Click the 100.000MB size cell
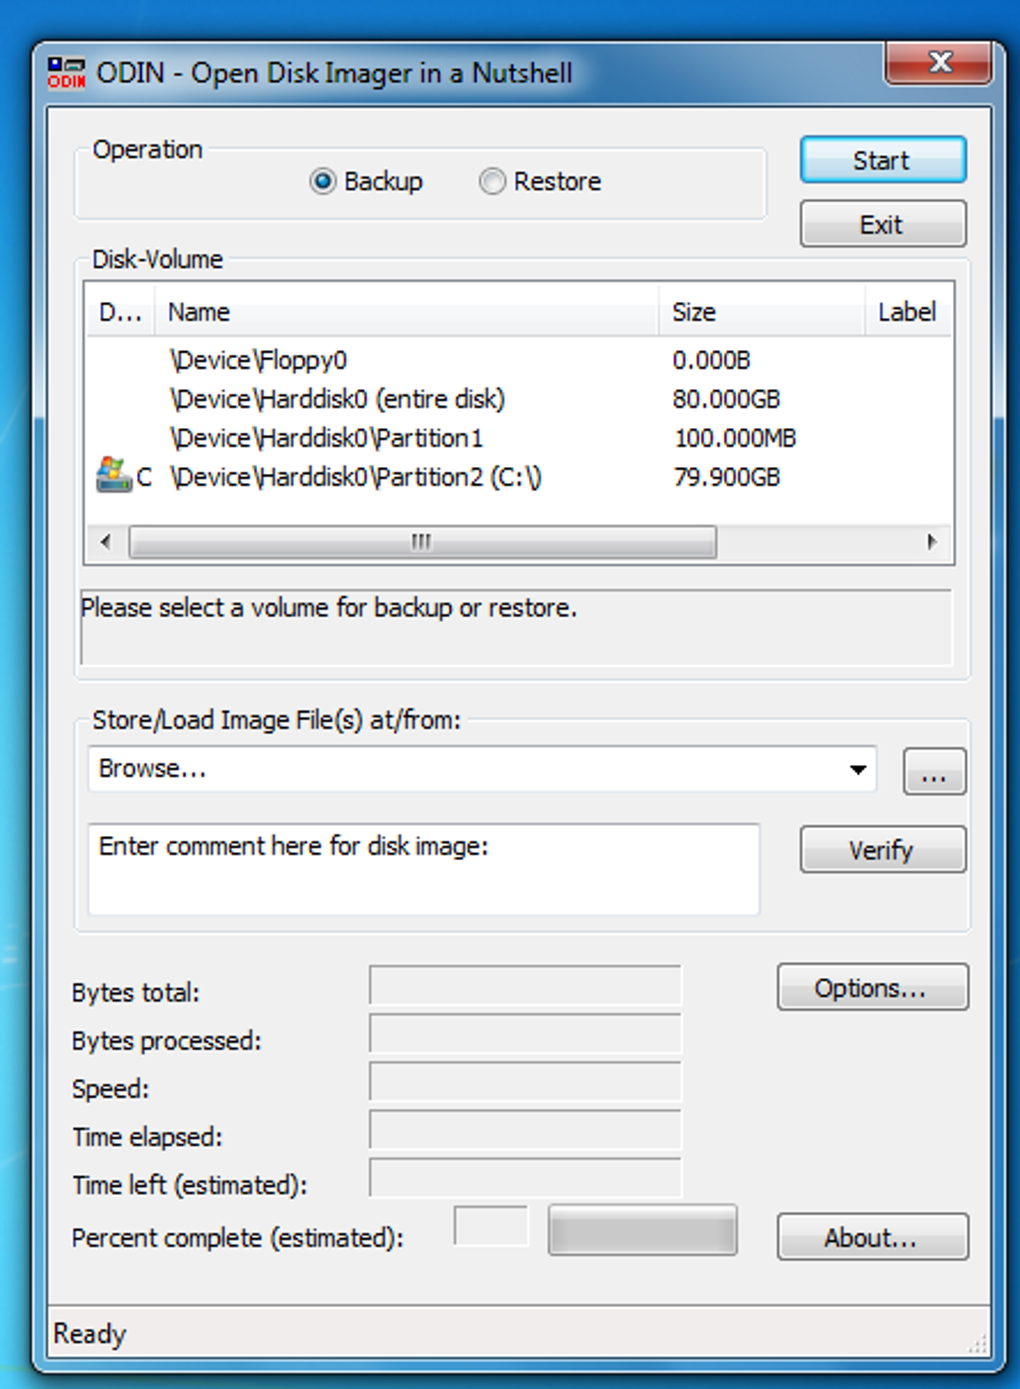This screenshot has height=1389, width=1020. coord(735,438)
